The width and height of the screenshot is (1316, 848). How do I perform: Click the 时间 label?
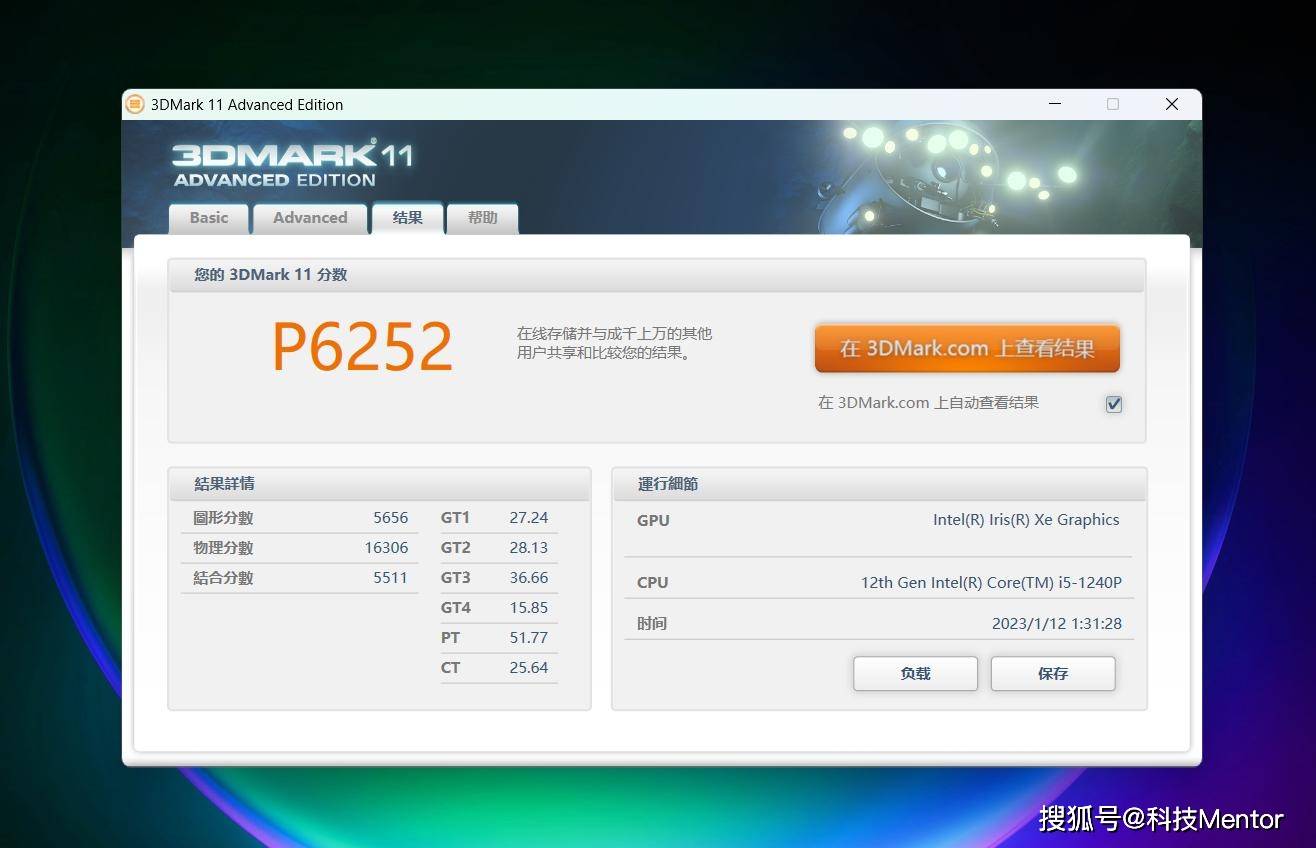coord(651,624)
